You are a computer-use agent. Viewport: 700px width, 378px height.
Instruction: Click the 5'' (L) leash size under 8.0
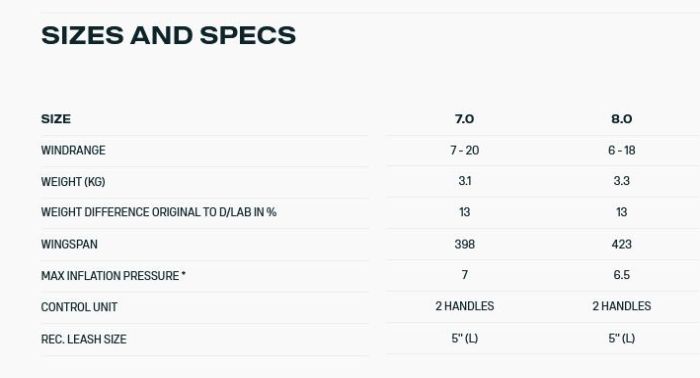click(621, 338)
